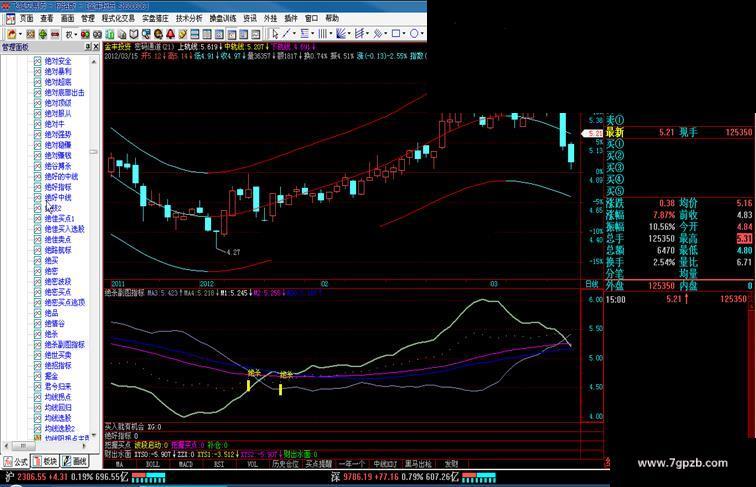Switch to the VOL indicator tab

click(x=252, y=464)
